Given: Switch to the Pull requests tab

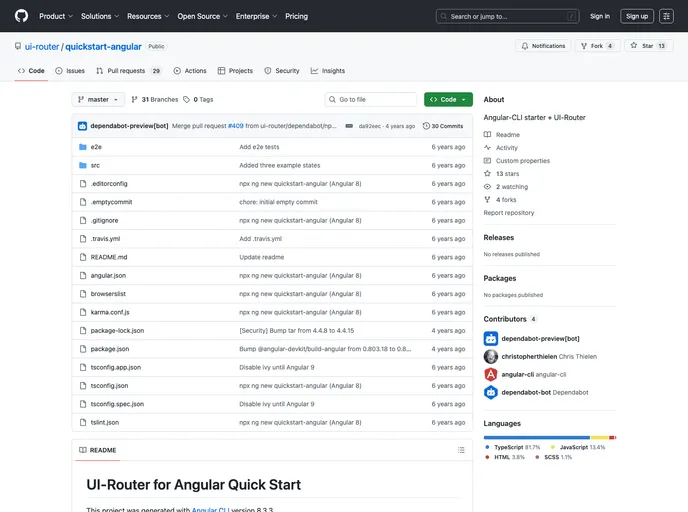Looking at the screenshot, I should coord(128,71).
